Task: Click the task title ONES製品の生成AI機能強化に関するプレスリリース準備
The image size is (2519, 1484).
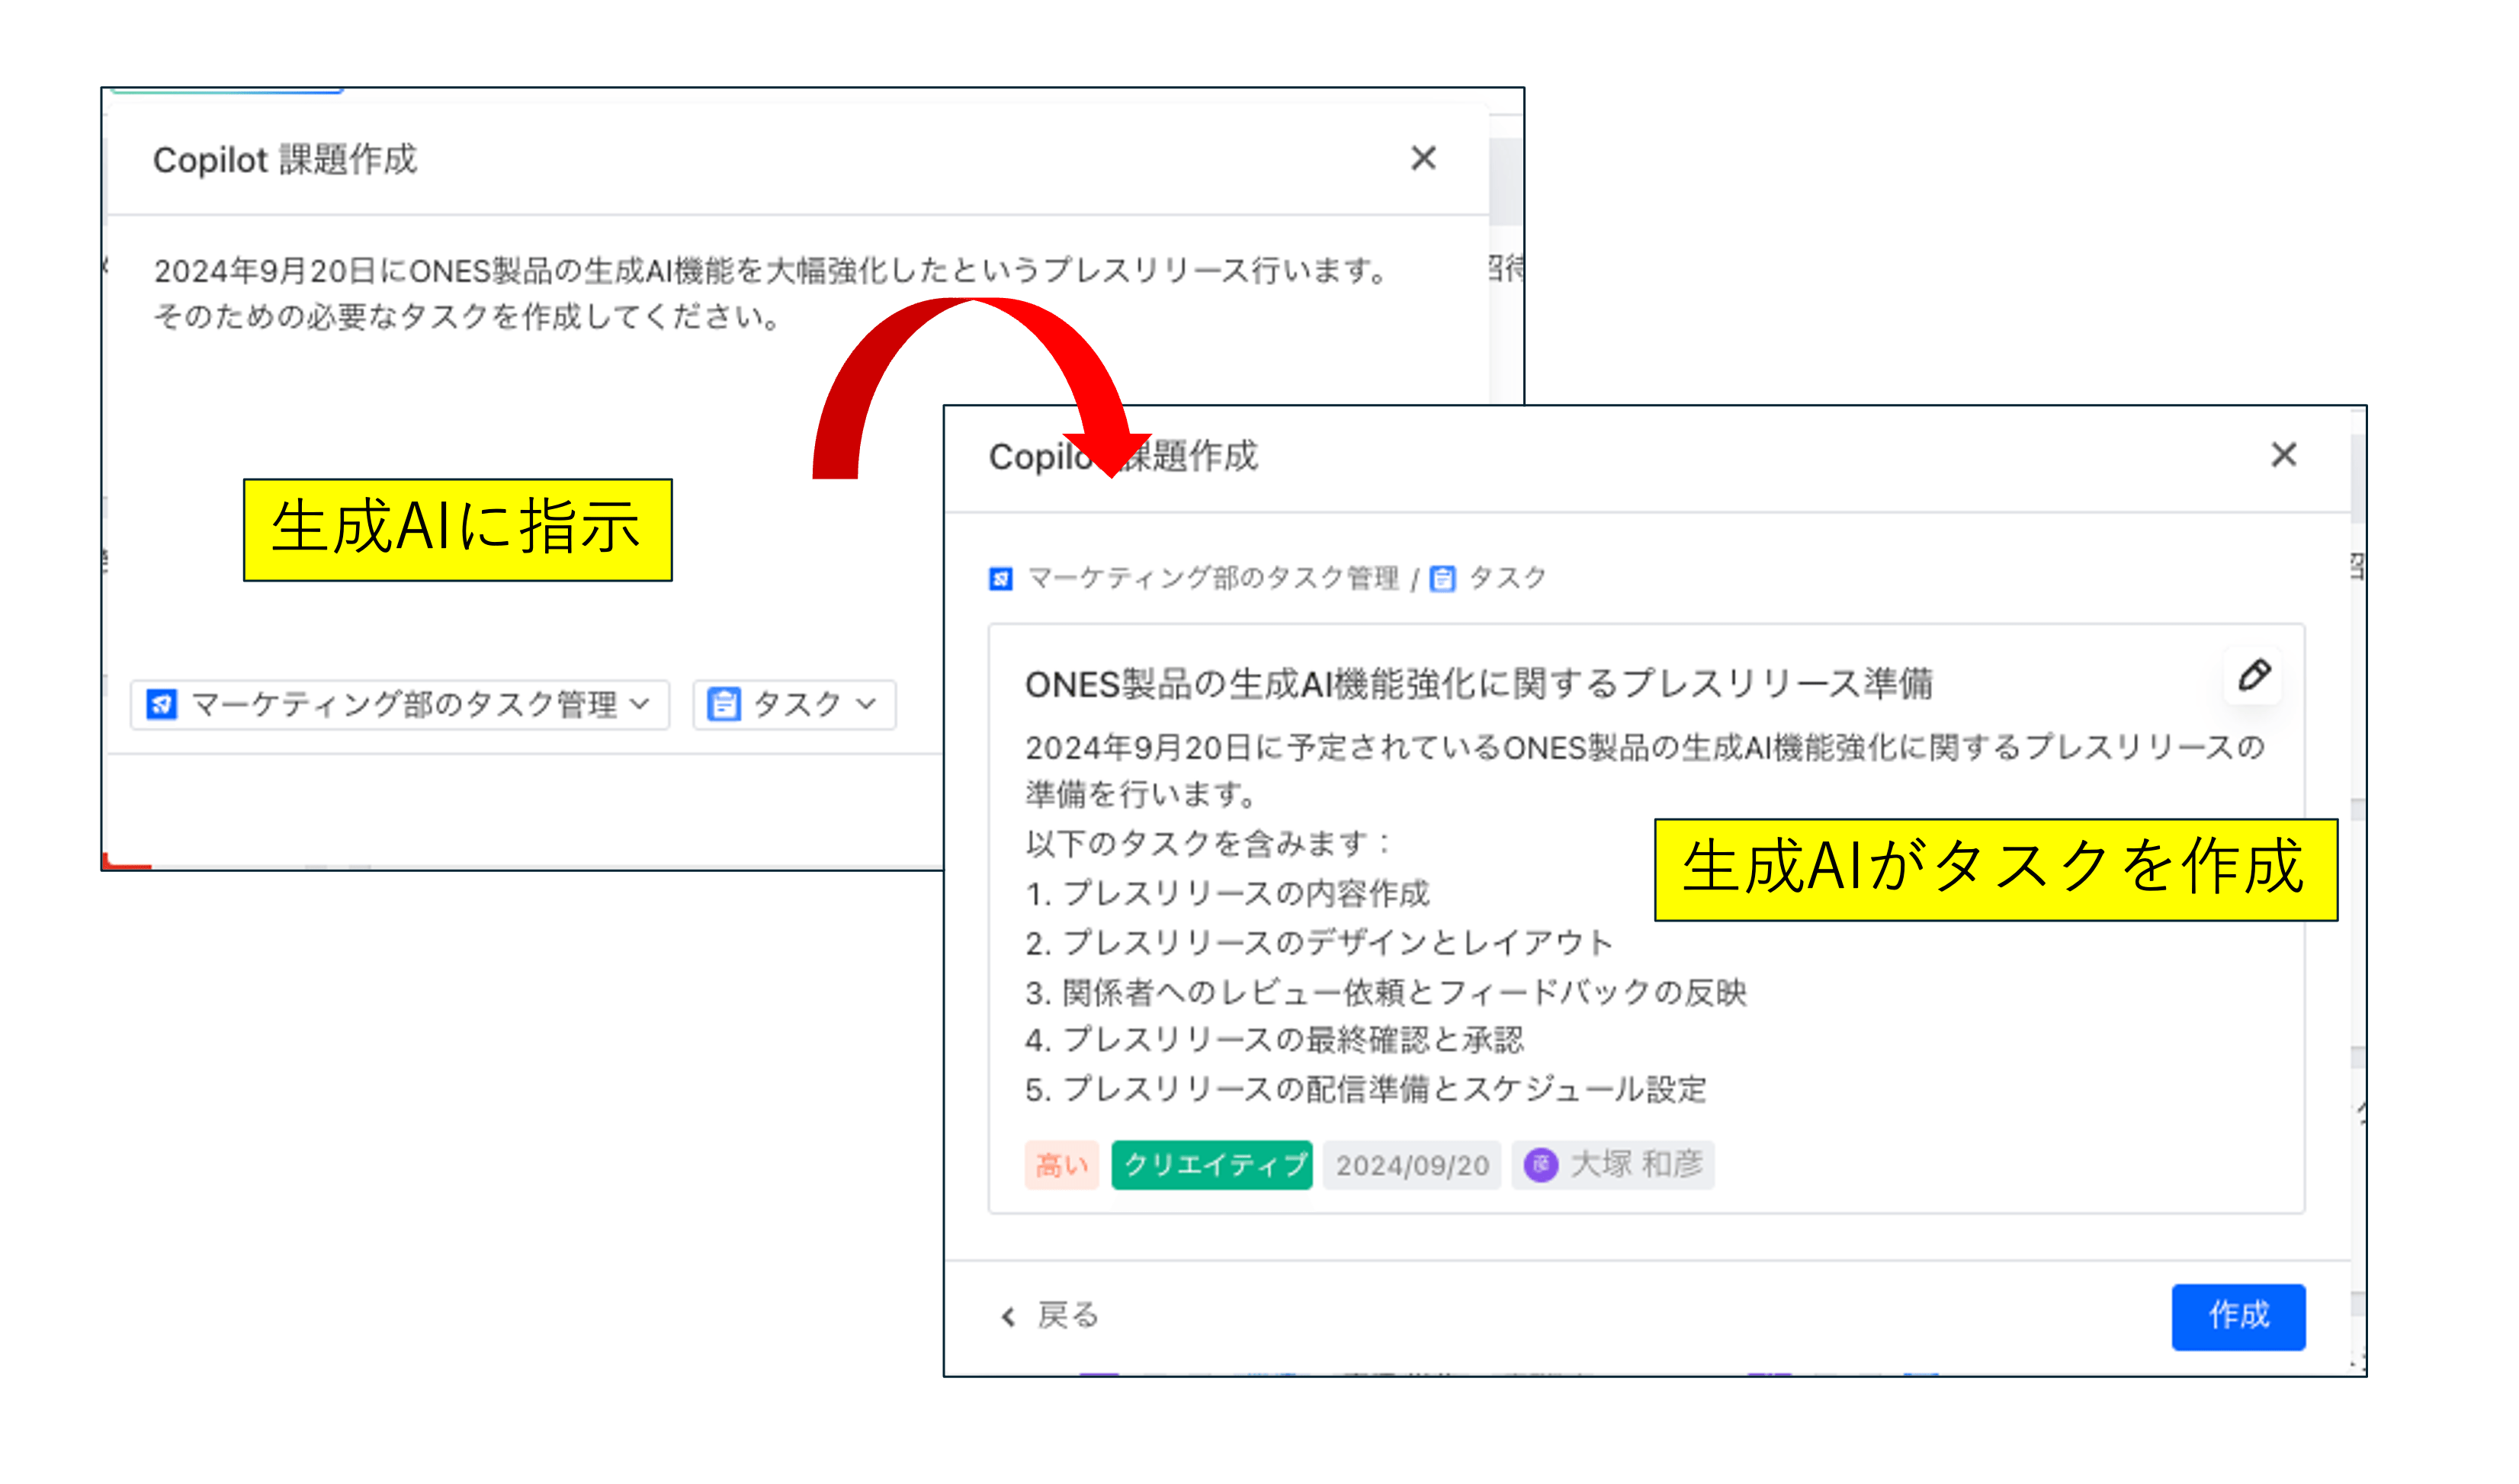Action: (x=1480, y=686)
